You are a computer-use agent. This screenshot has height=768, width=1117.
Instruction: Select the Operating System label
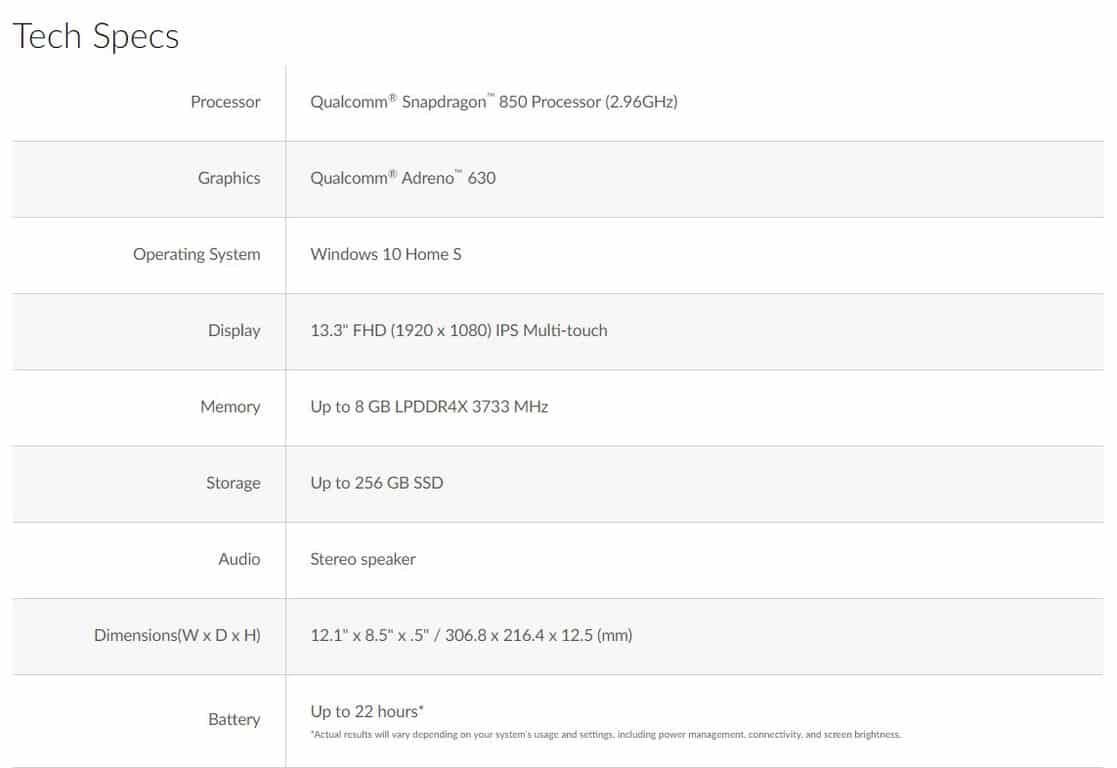[x=197, y=254]
